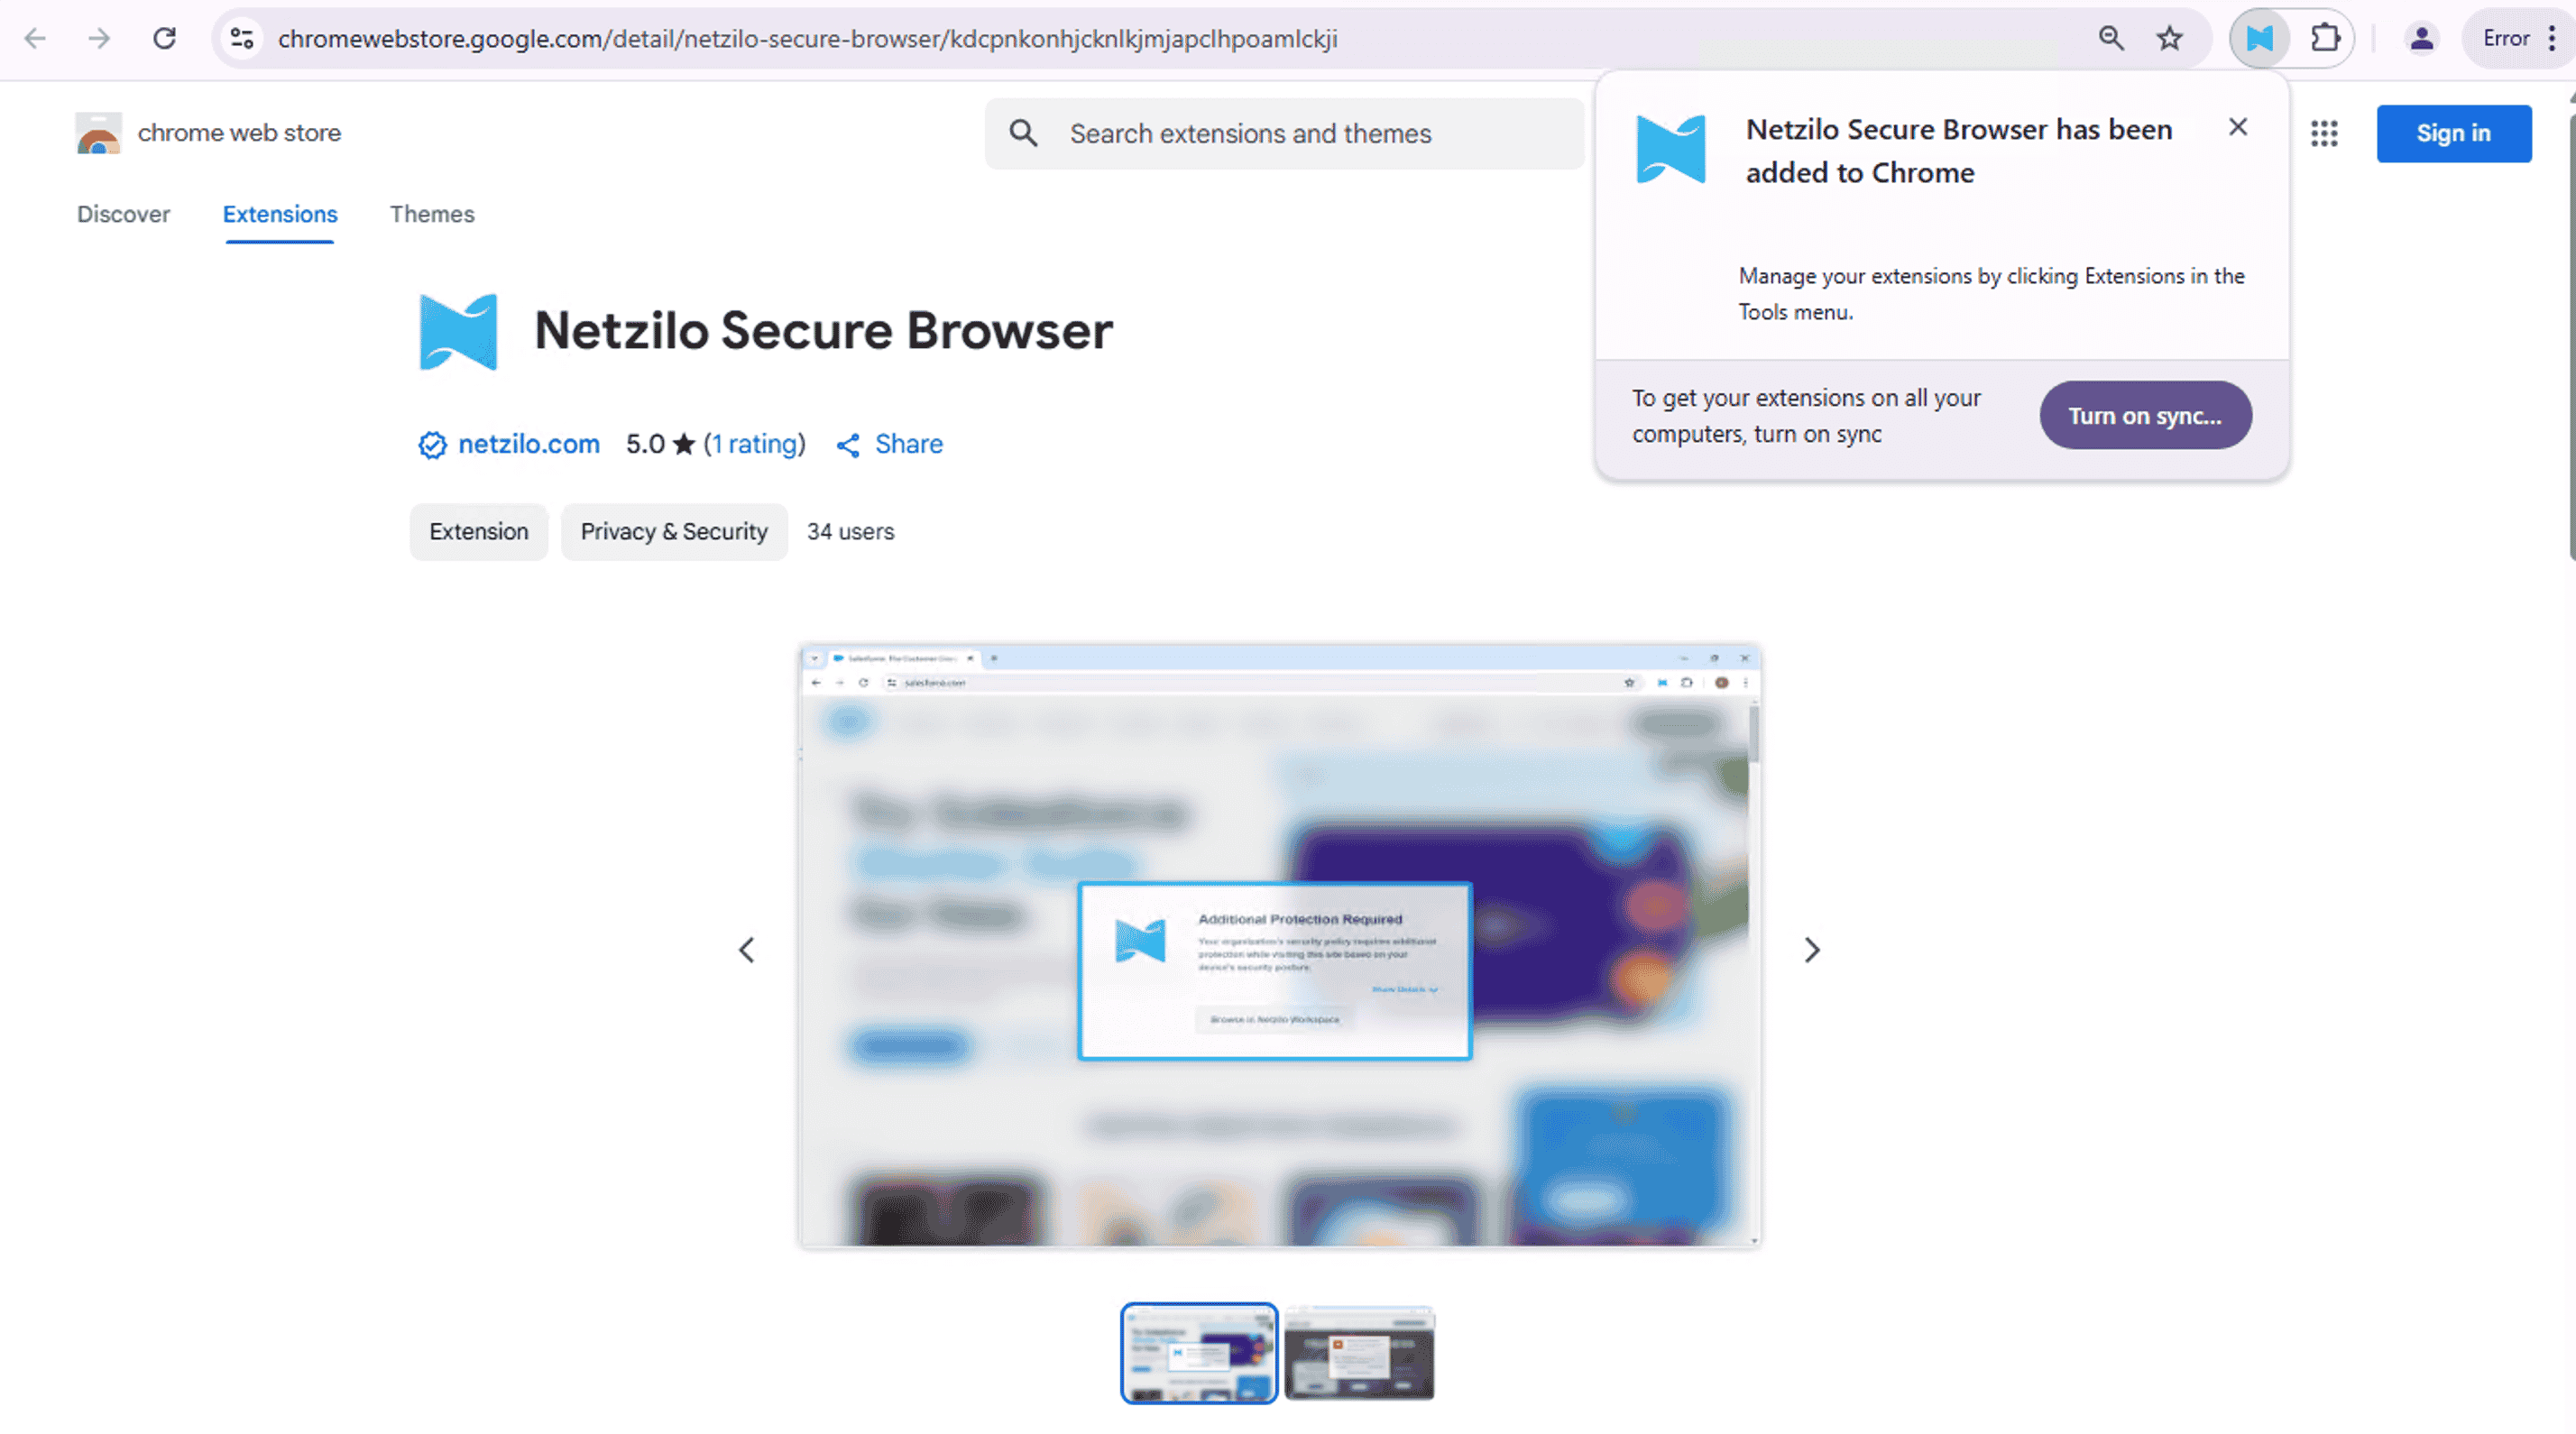Click the verified publisher badge icon
This screenshot has width=2576, height=1434.
432,445
